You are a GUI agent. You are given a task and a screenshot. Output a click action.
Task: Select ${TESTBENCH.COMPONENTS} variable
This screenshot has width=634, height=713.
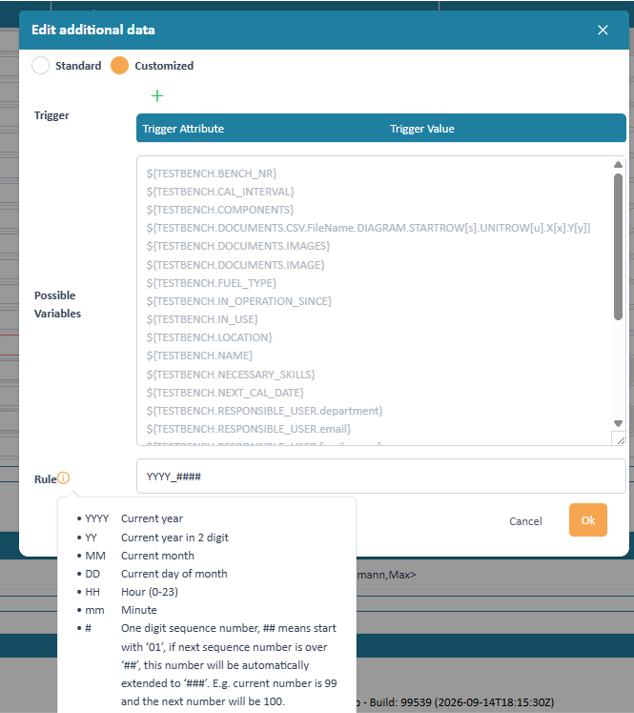coord(220,210)
